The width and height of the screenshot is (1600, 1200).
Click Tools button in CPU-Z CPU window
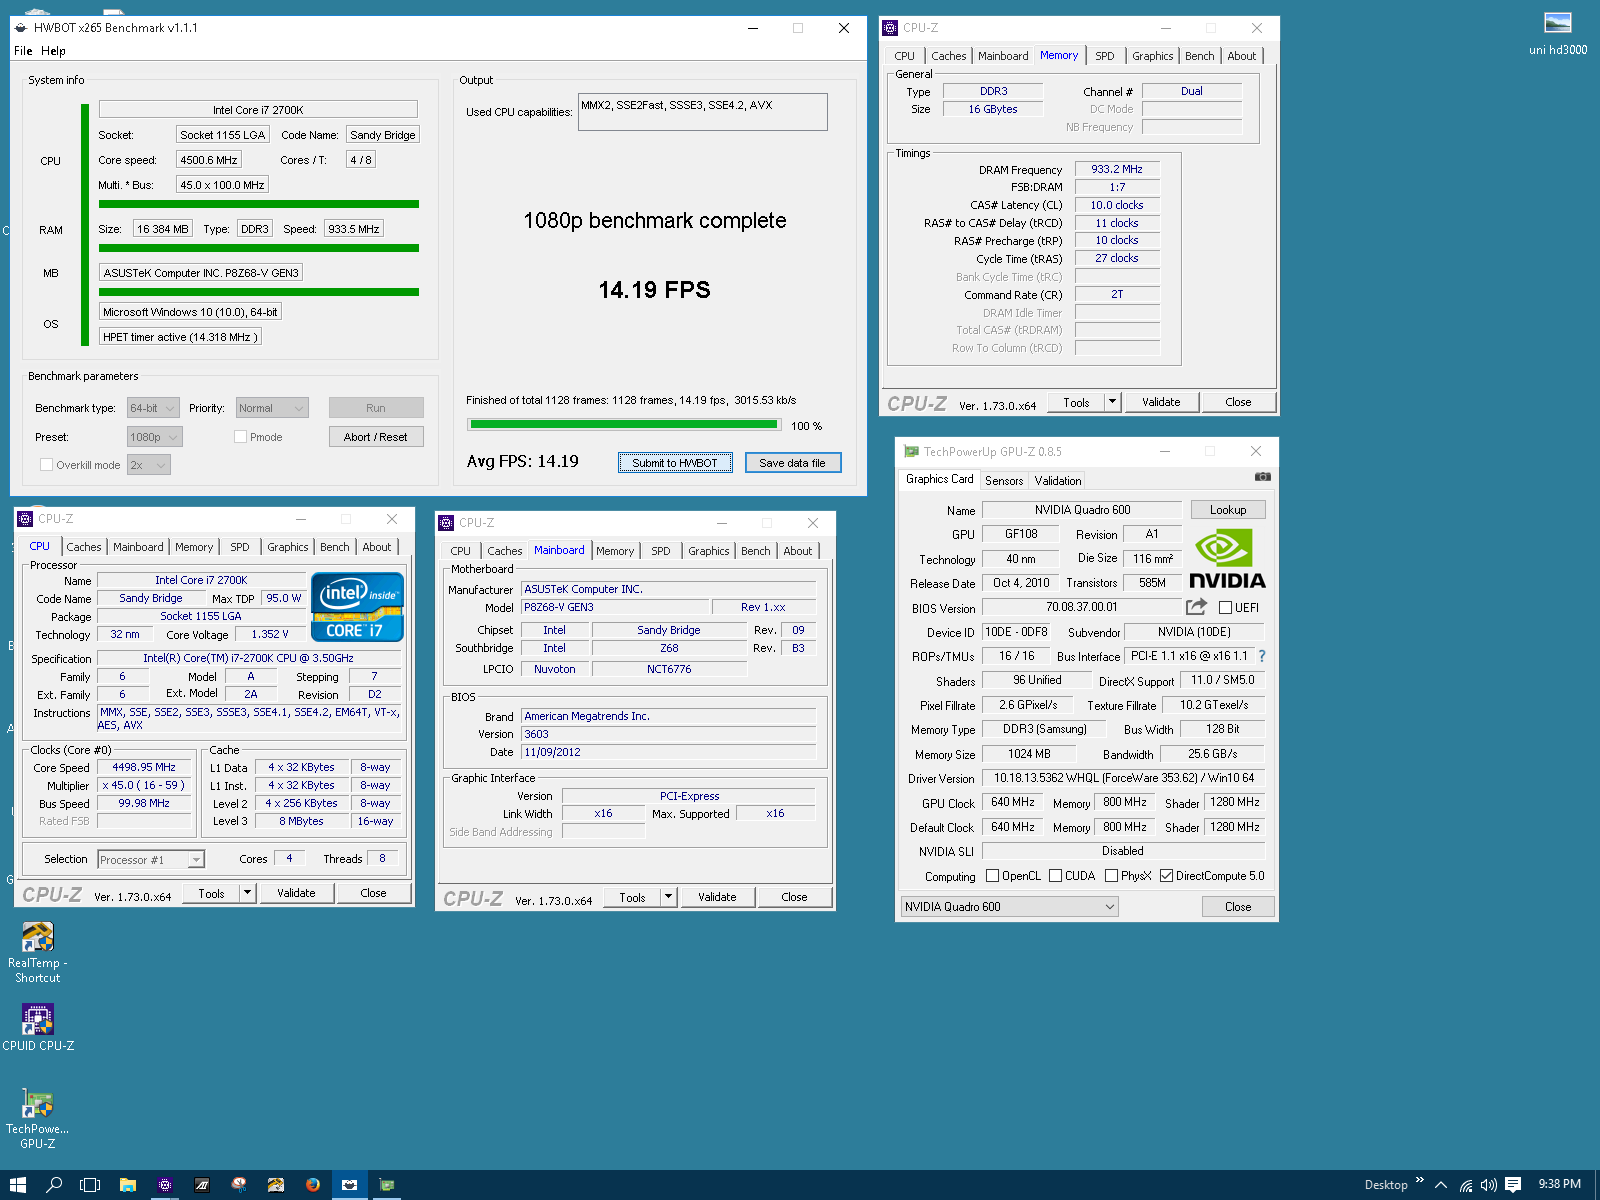211,893
